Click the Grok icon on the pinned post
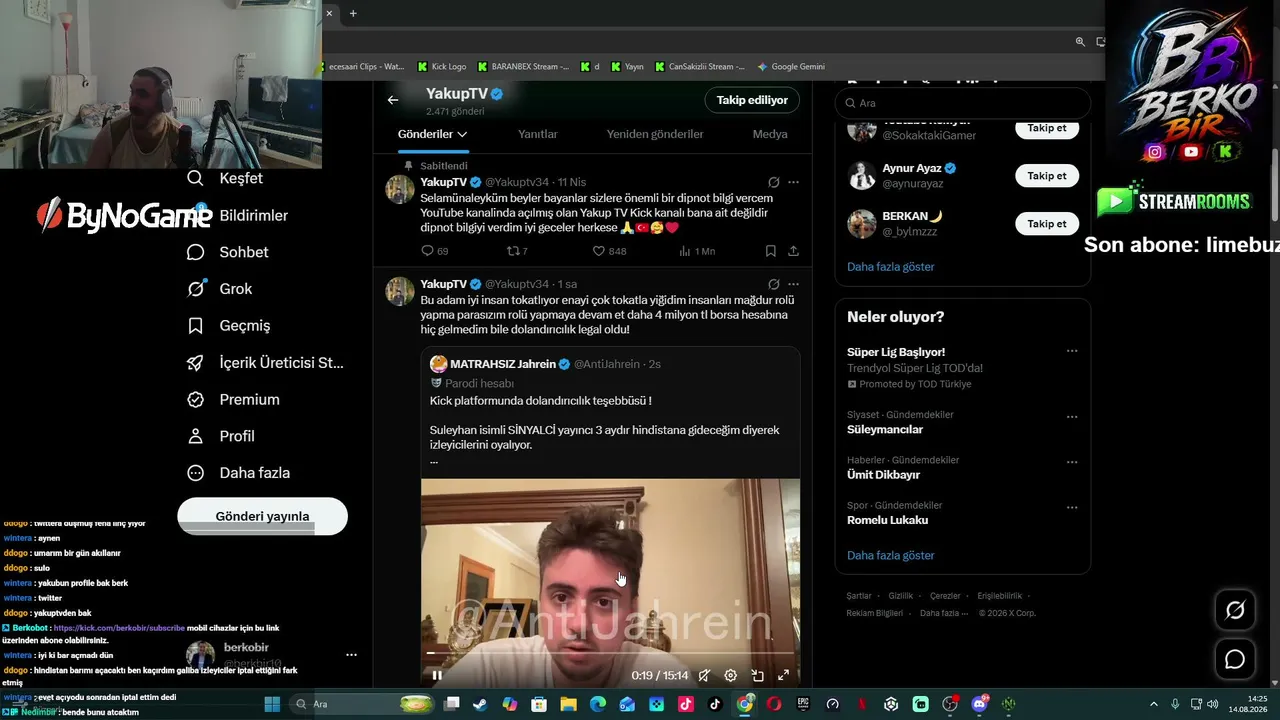The width and height of the screenshot is (1280, 720). click(x=773, y=182)
